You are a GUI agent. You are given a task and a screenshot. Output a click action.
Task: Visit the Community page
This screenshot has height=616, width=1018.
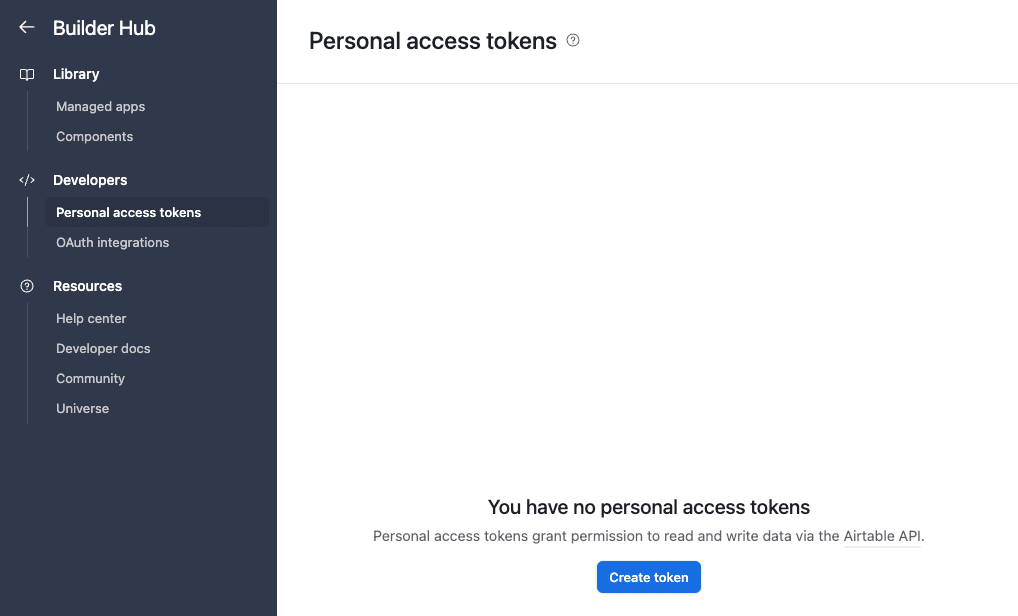pyautogui.click(x=90, y=378)
